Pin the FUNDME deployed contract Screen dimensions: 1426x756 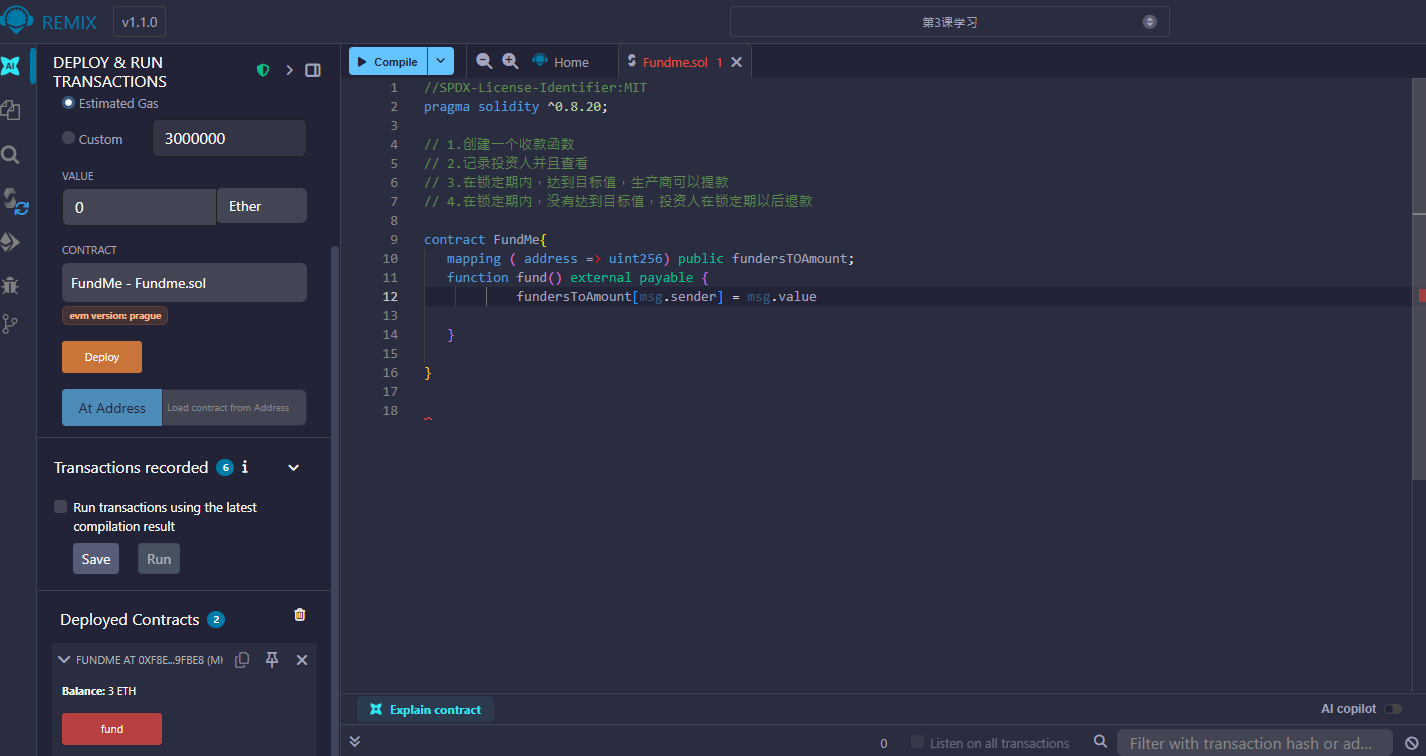[x=272, y=660]
